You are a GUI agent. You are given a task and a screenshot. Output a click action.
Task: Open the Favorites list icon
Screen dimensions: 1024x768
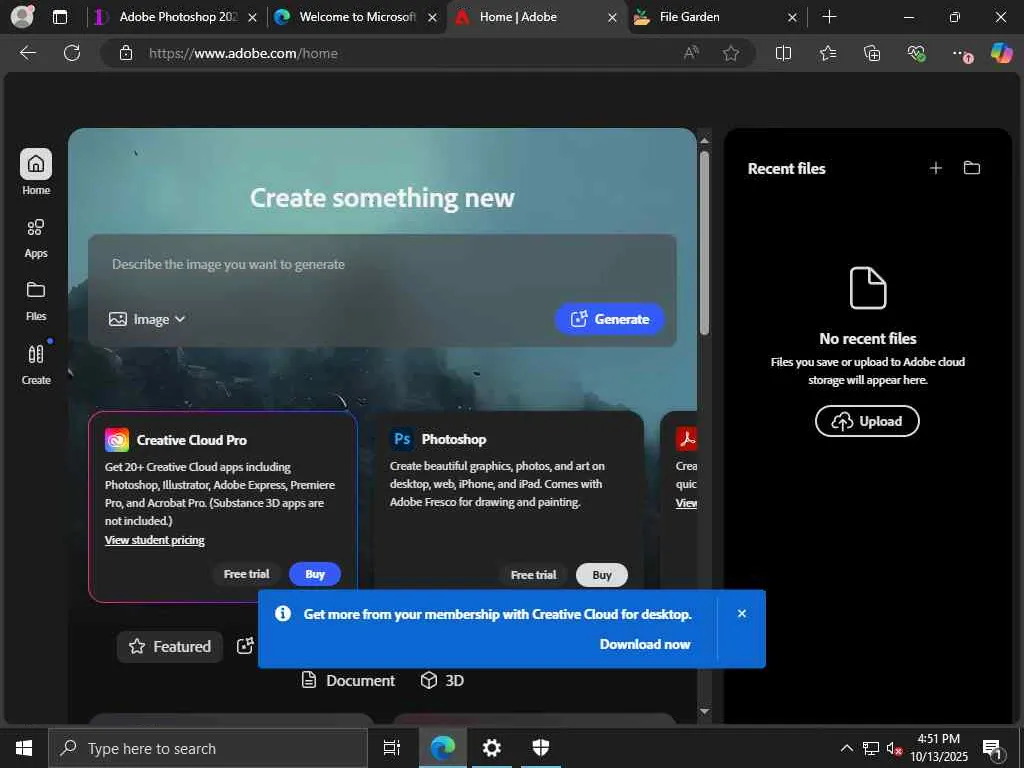click(828, 53)
